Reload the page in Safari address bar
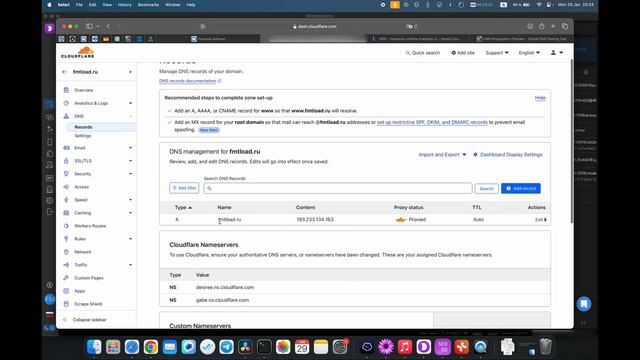The height and width of the screenshot is (360, 640). [416, 27]
